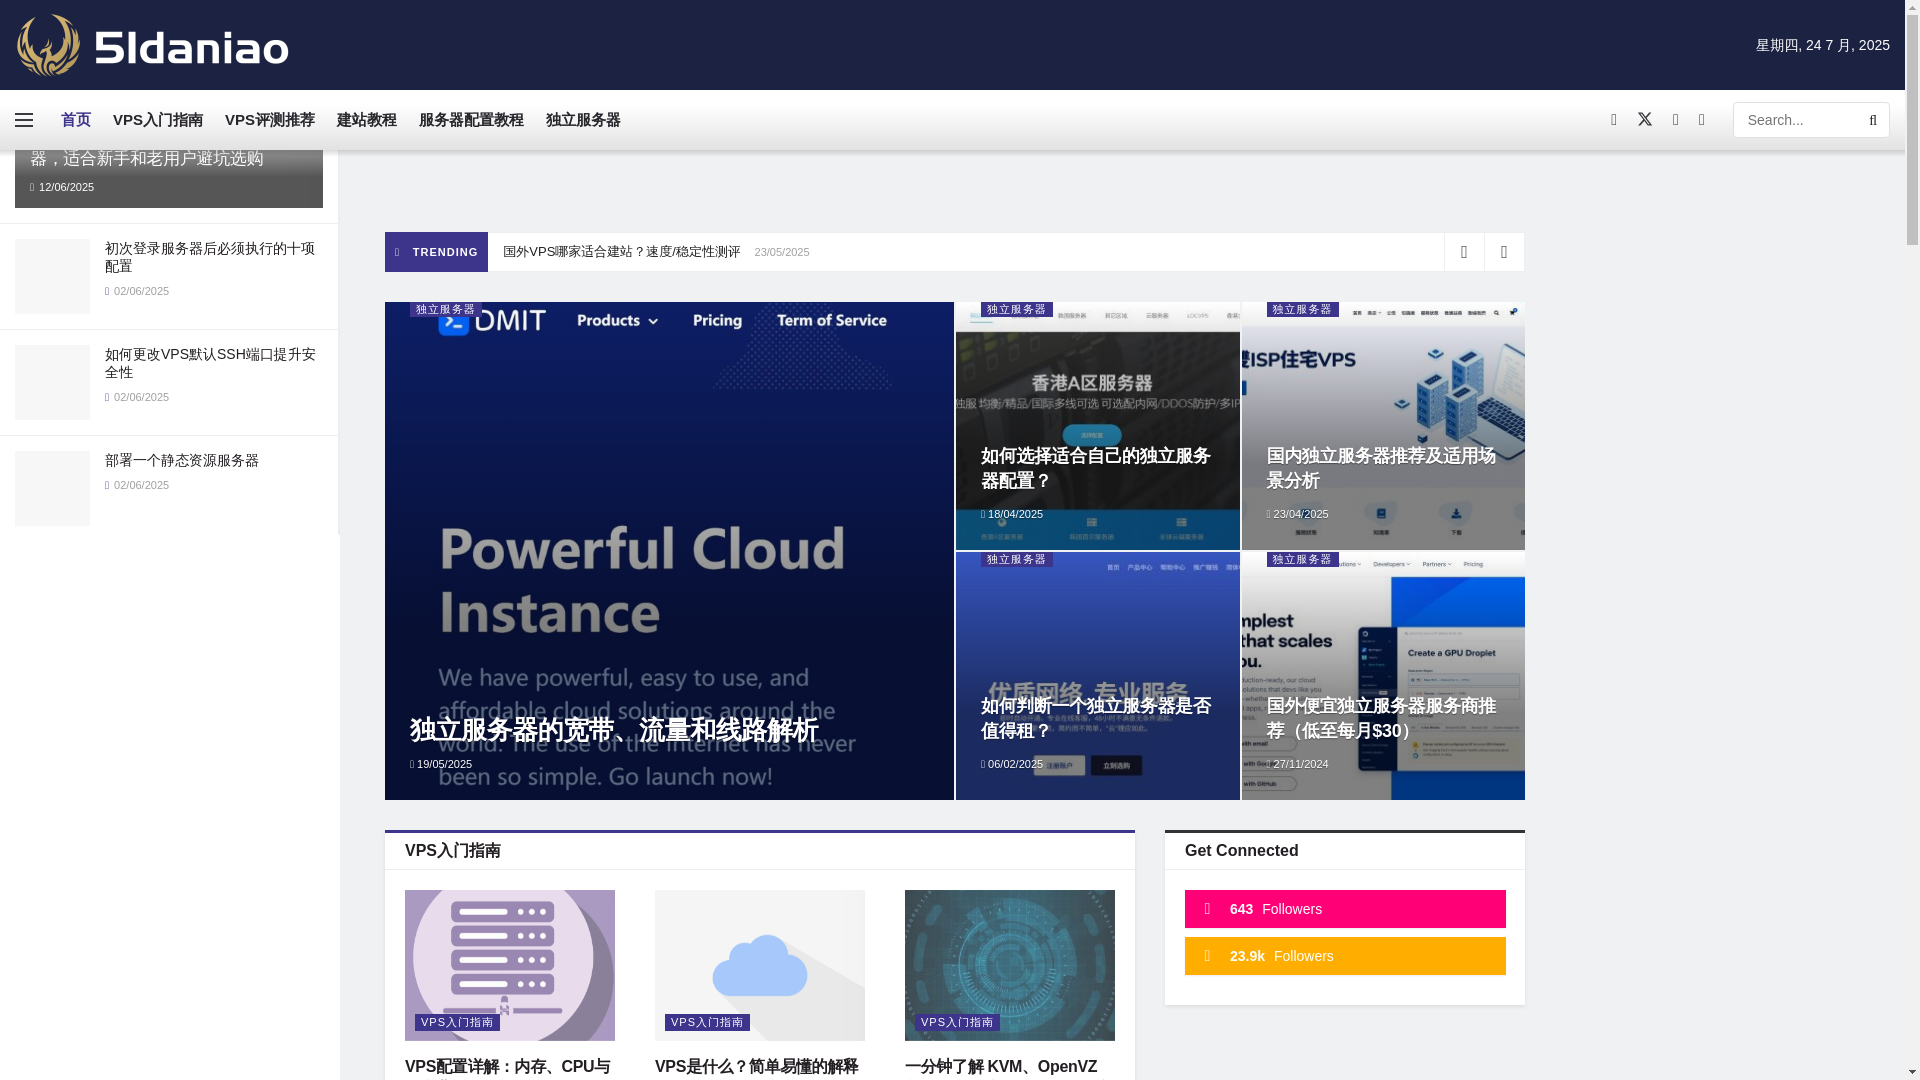
Task: Open thumbnail beside 初次登录服务器 article
Action: point(52,276)
